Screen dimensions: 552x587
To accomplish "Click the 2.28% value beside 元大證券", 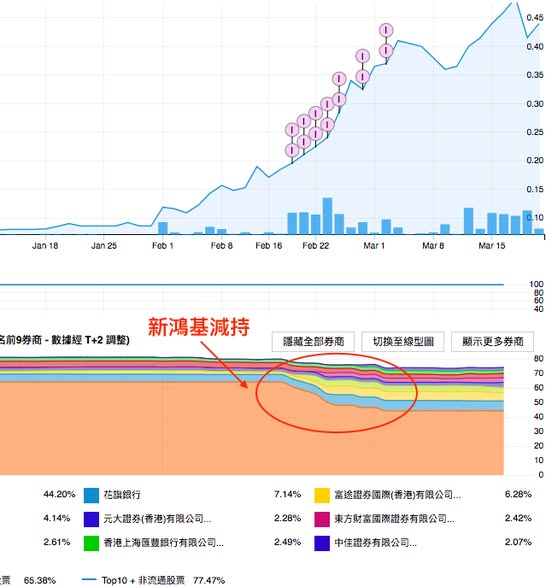I will tap(287, 518).
